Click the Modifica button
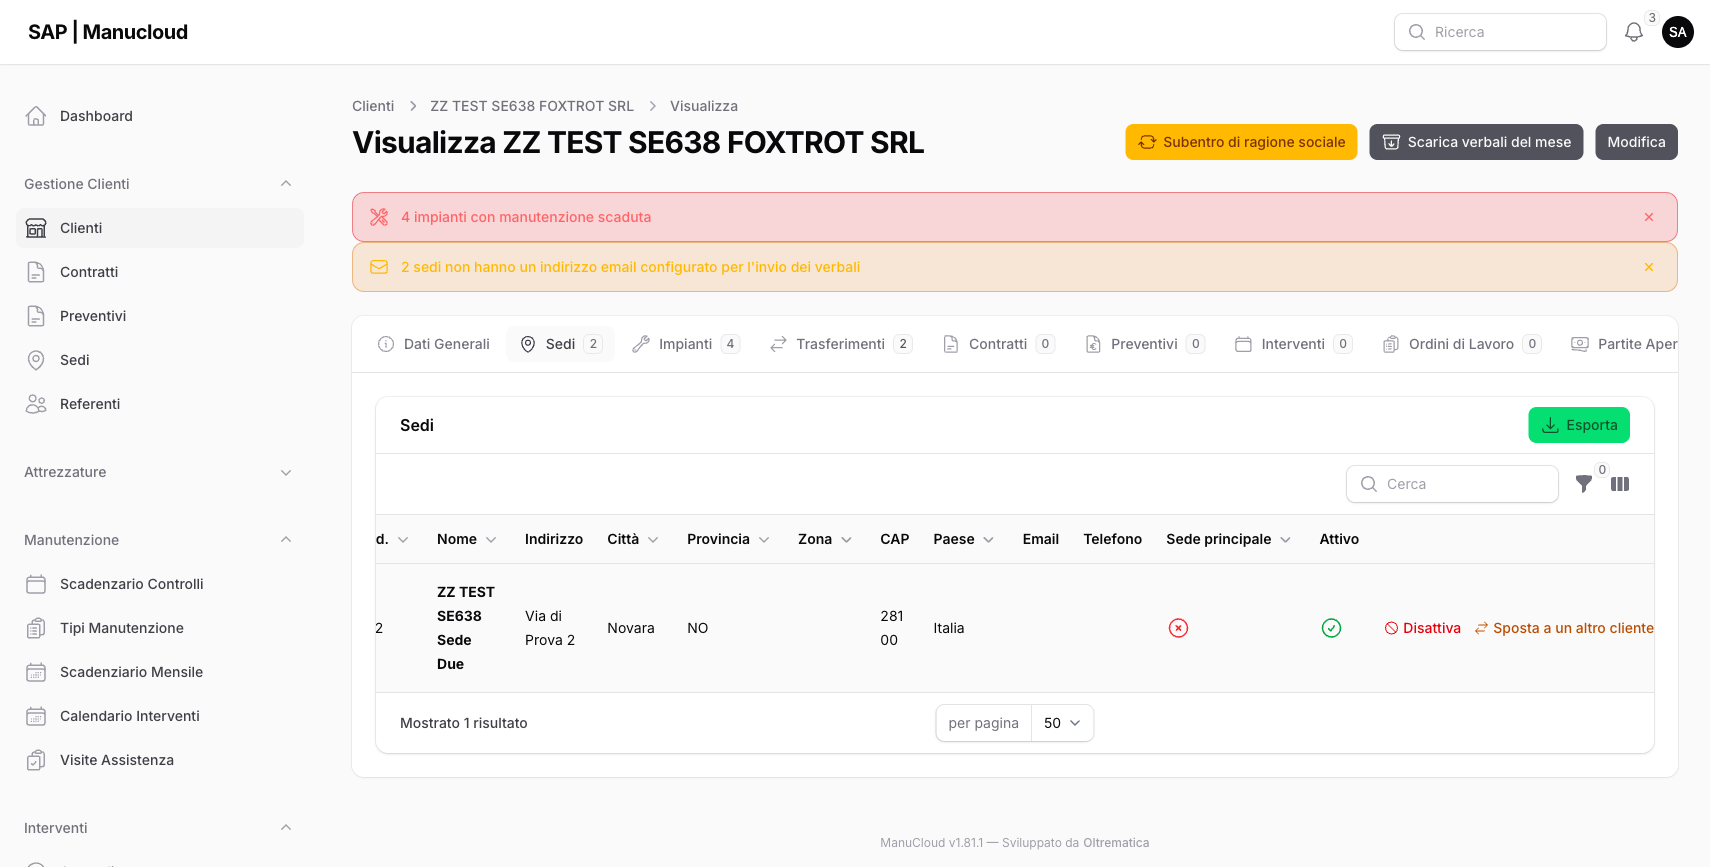Screen dimensions: 1710x867 [x=1636, y=142]
